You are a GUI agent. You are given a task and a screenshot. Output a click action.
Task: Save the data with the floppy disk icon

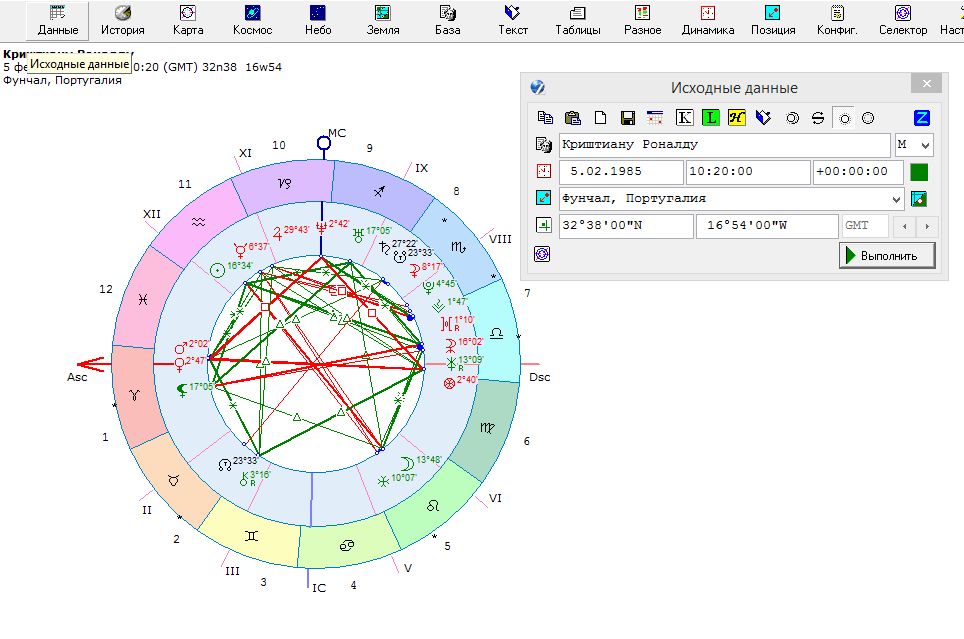(x=628, y=117)
